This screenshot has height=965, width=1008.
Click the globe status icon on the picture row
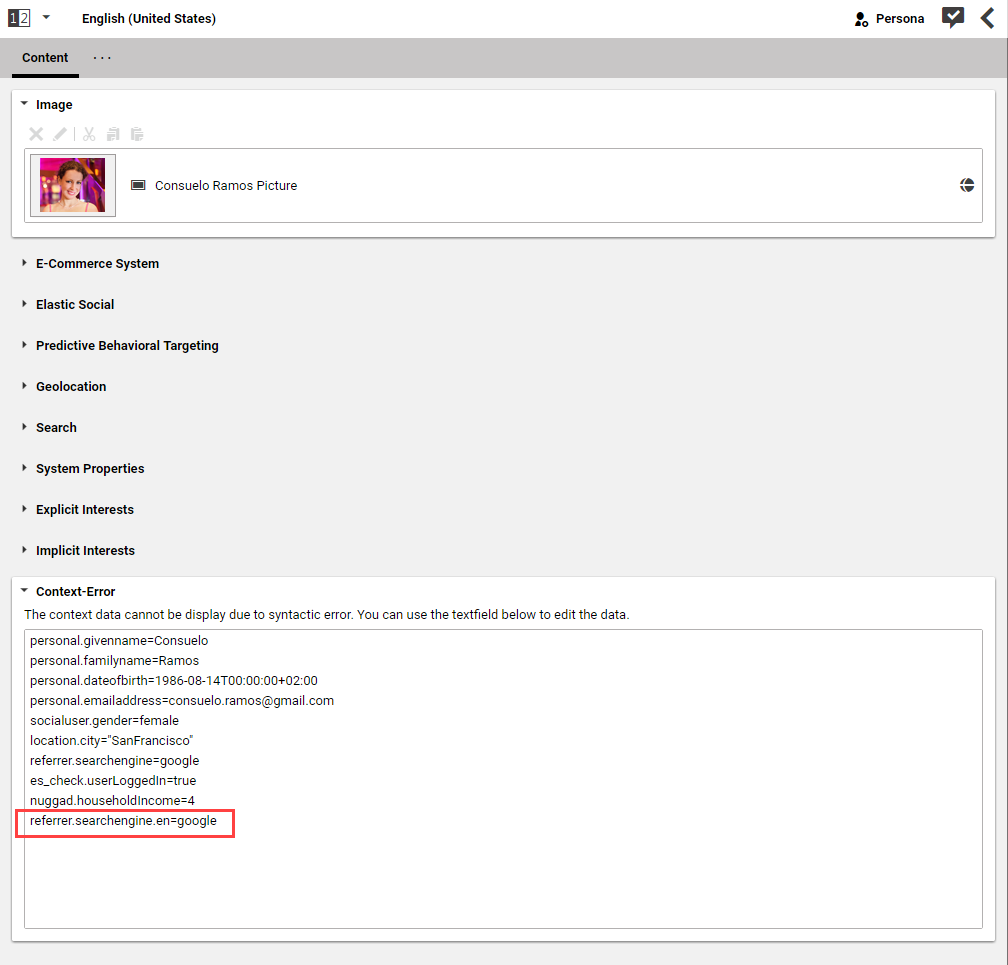click(x=967, y=185)
